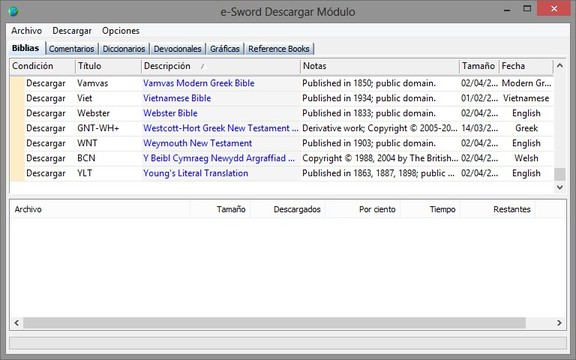Click Descargar status in WNT row
Viewport: 576px width, 360px height.
point(46,144)
